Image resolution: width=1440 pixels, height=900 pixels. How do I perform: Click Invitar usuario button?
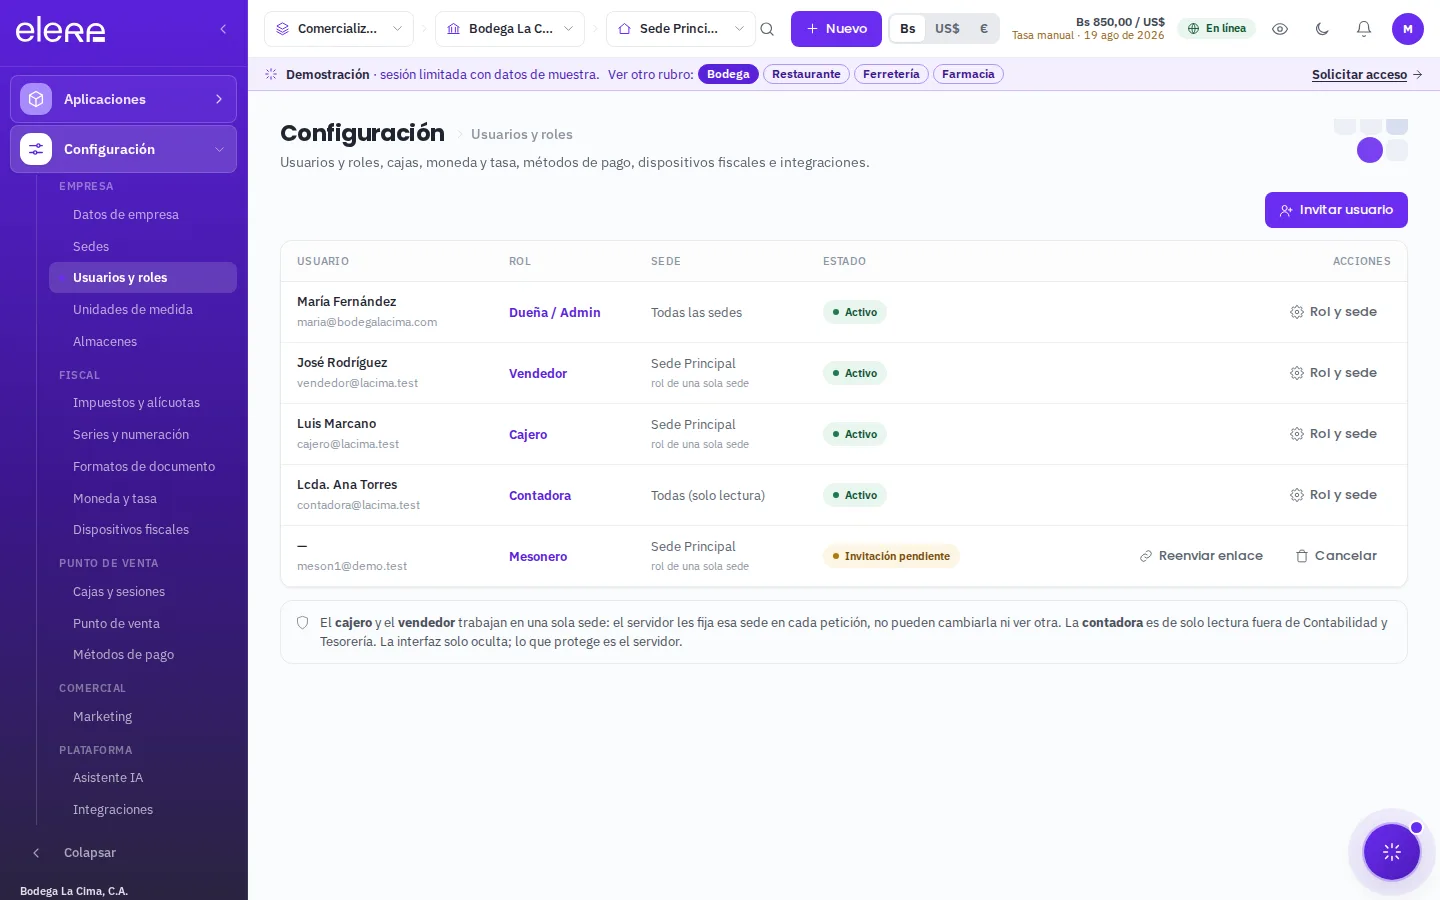click(1336, 210)
